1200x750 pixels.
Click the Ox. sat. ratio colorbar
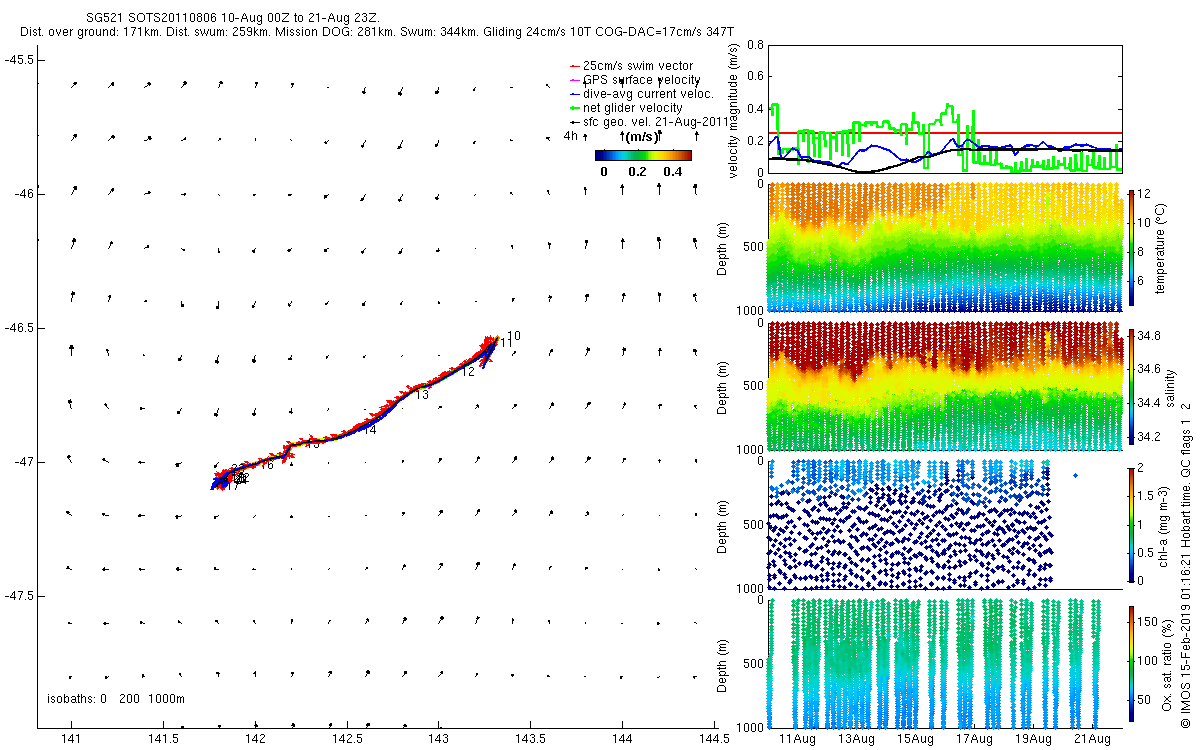coord(1132,660)
